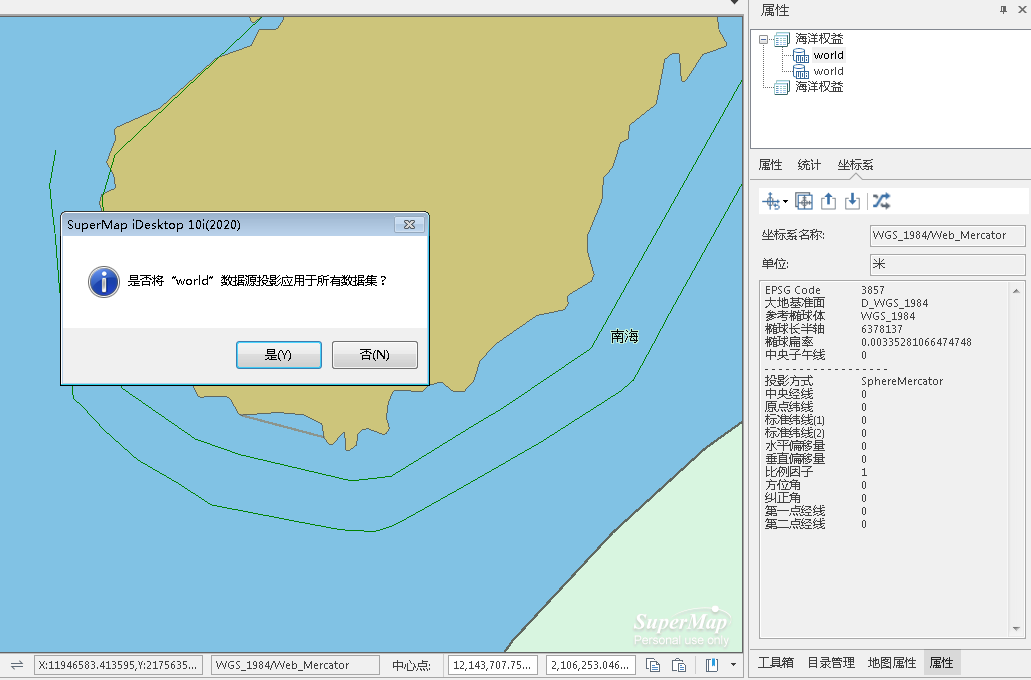Select the highlighted world datasource entry
This screenshot has height=680, width=1031.
coord(828,55)
